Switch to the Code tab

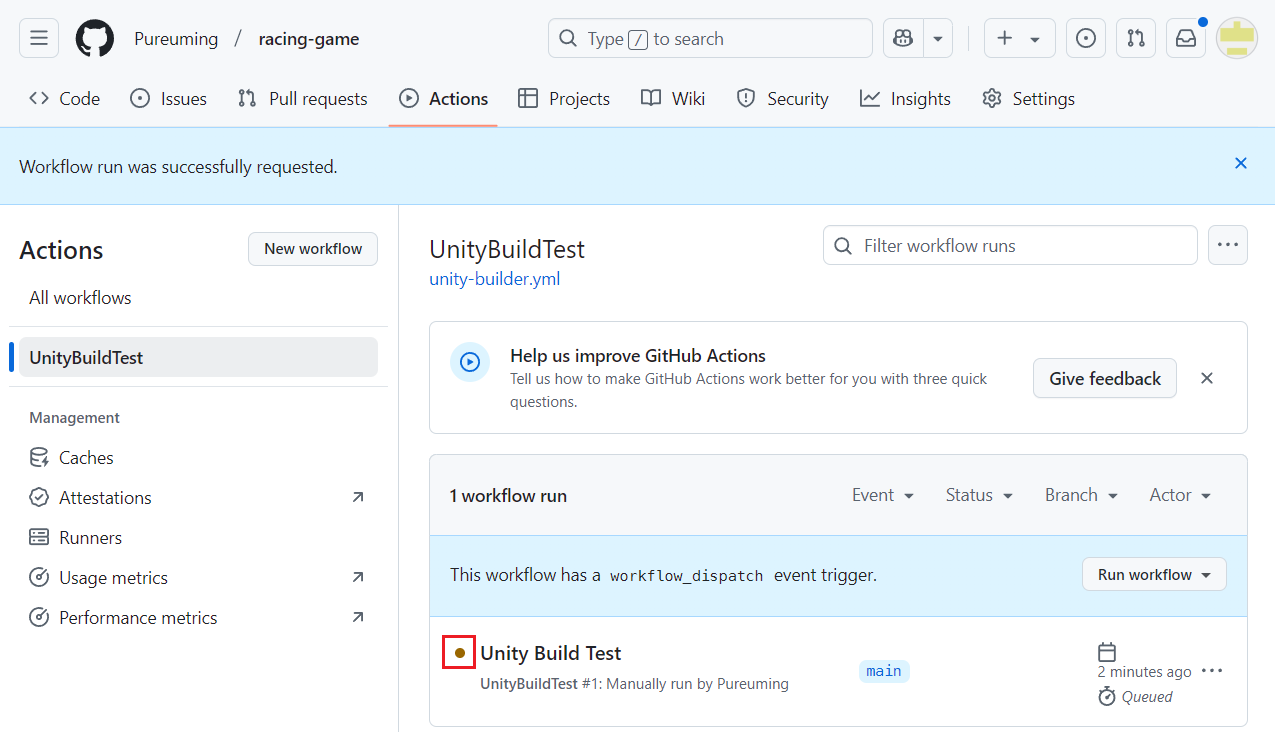[65, 98]
